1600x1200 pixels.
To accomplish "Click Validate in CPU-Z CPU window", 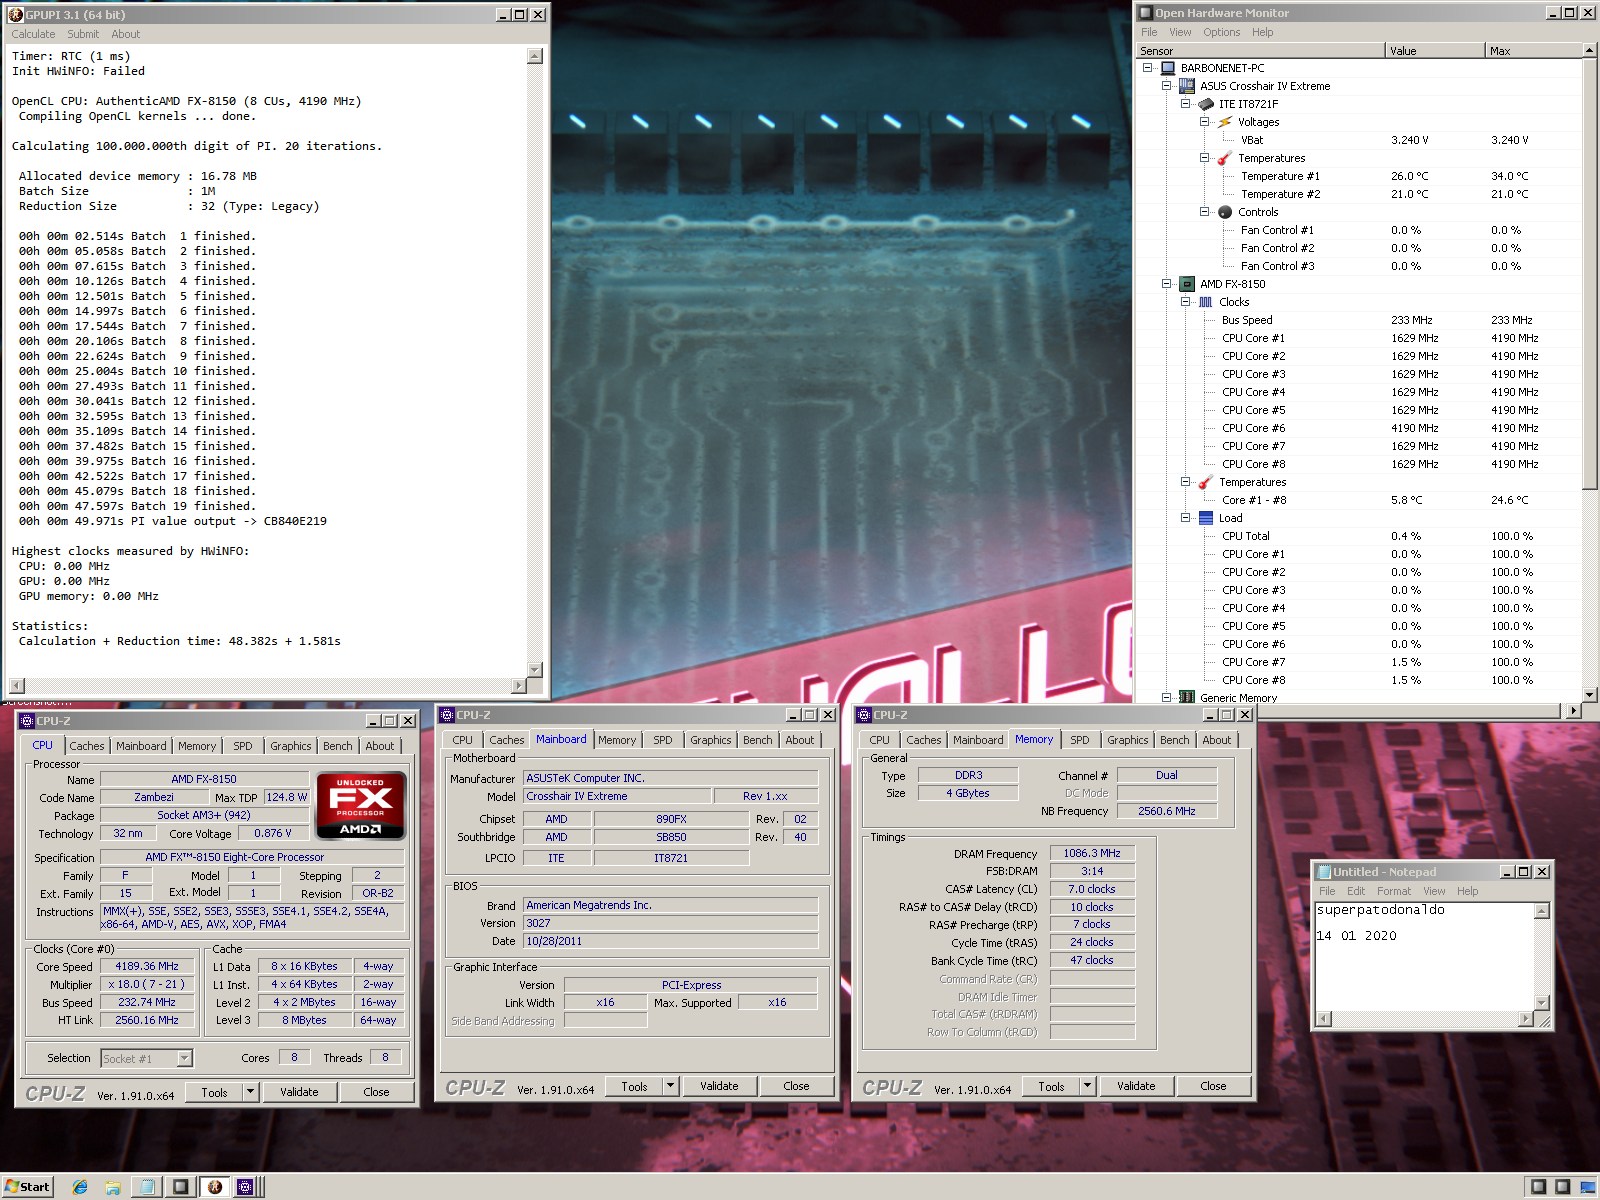I will click(299, 1092).
